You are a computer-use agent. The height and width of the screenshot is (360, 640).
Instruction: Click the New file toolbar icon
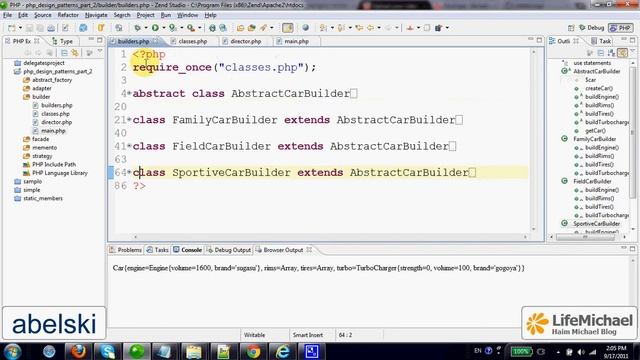[x=11, y=28]
